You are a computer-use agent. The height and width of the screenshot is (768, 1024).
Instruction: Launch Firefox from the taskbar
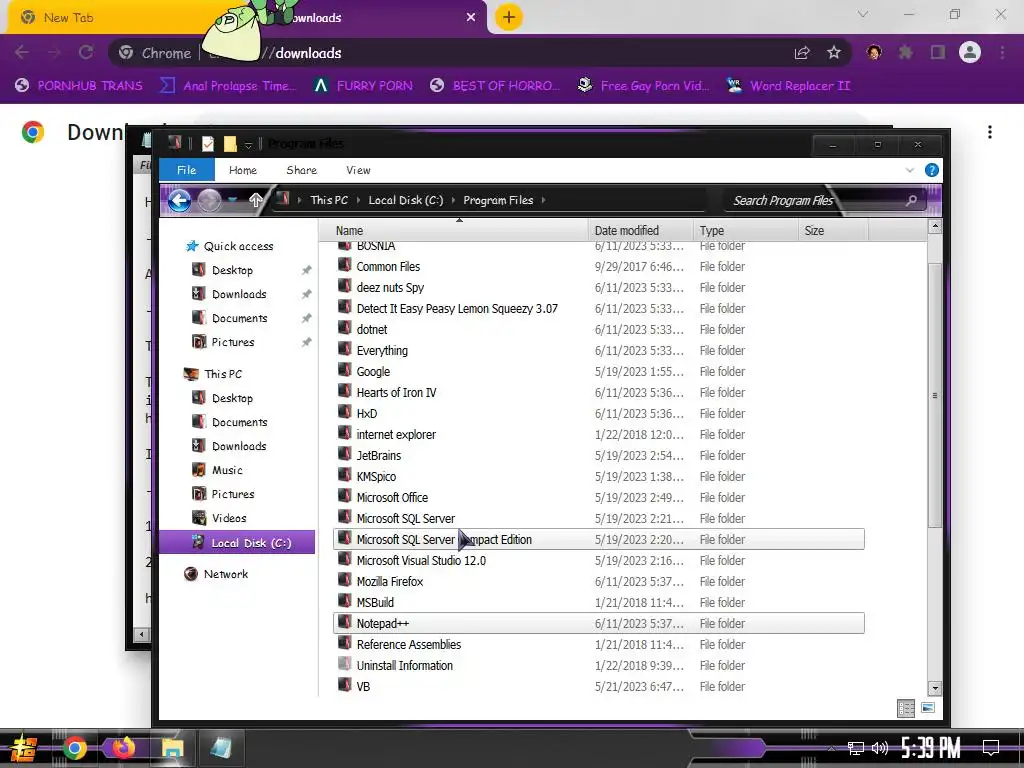(x=123, y=748)
